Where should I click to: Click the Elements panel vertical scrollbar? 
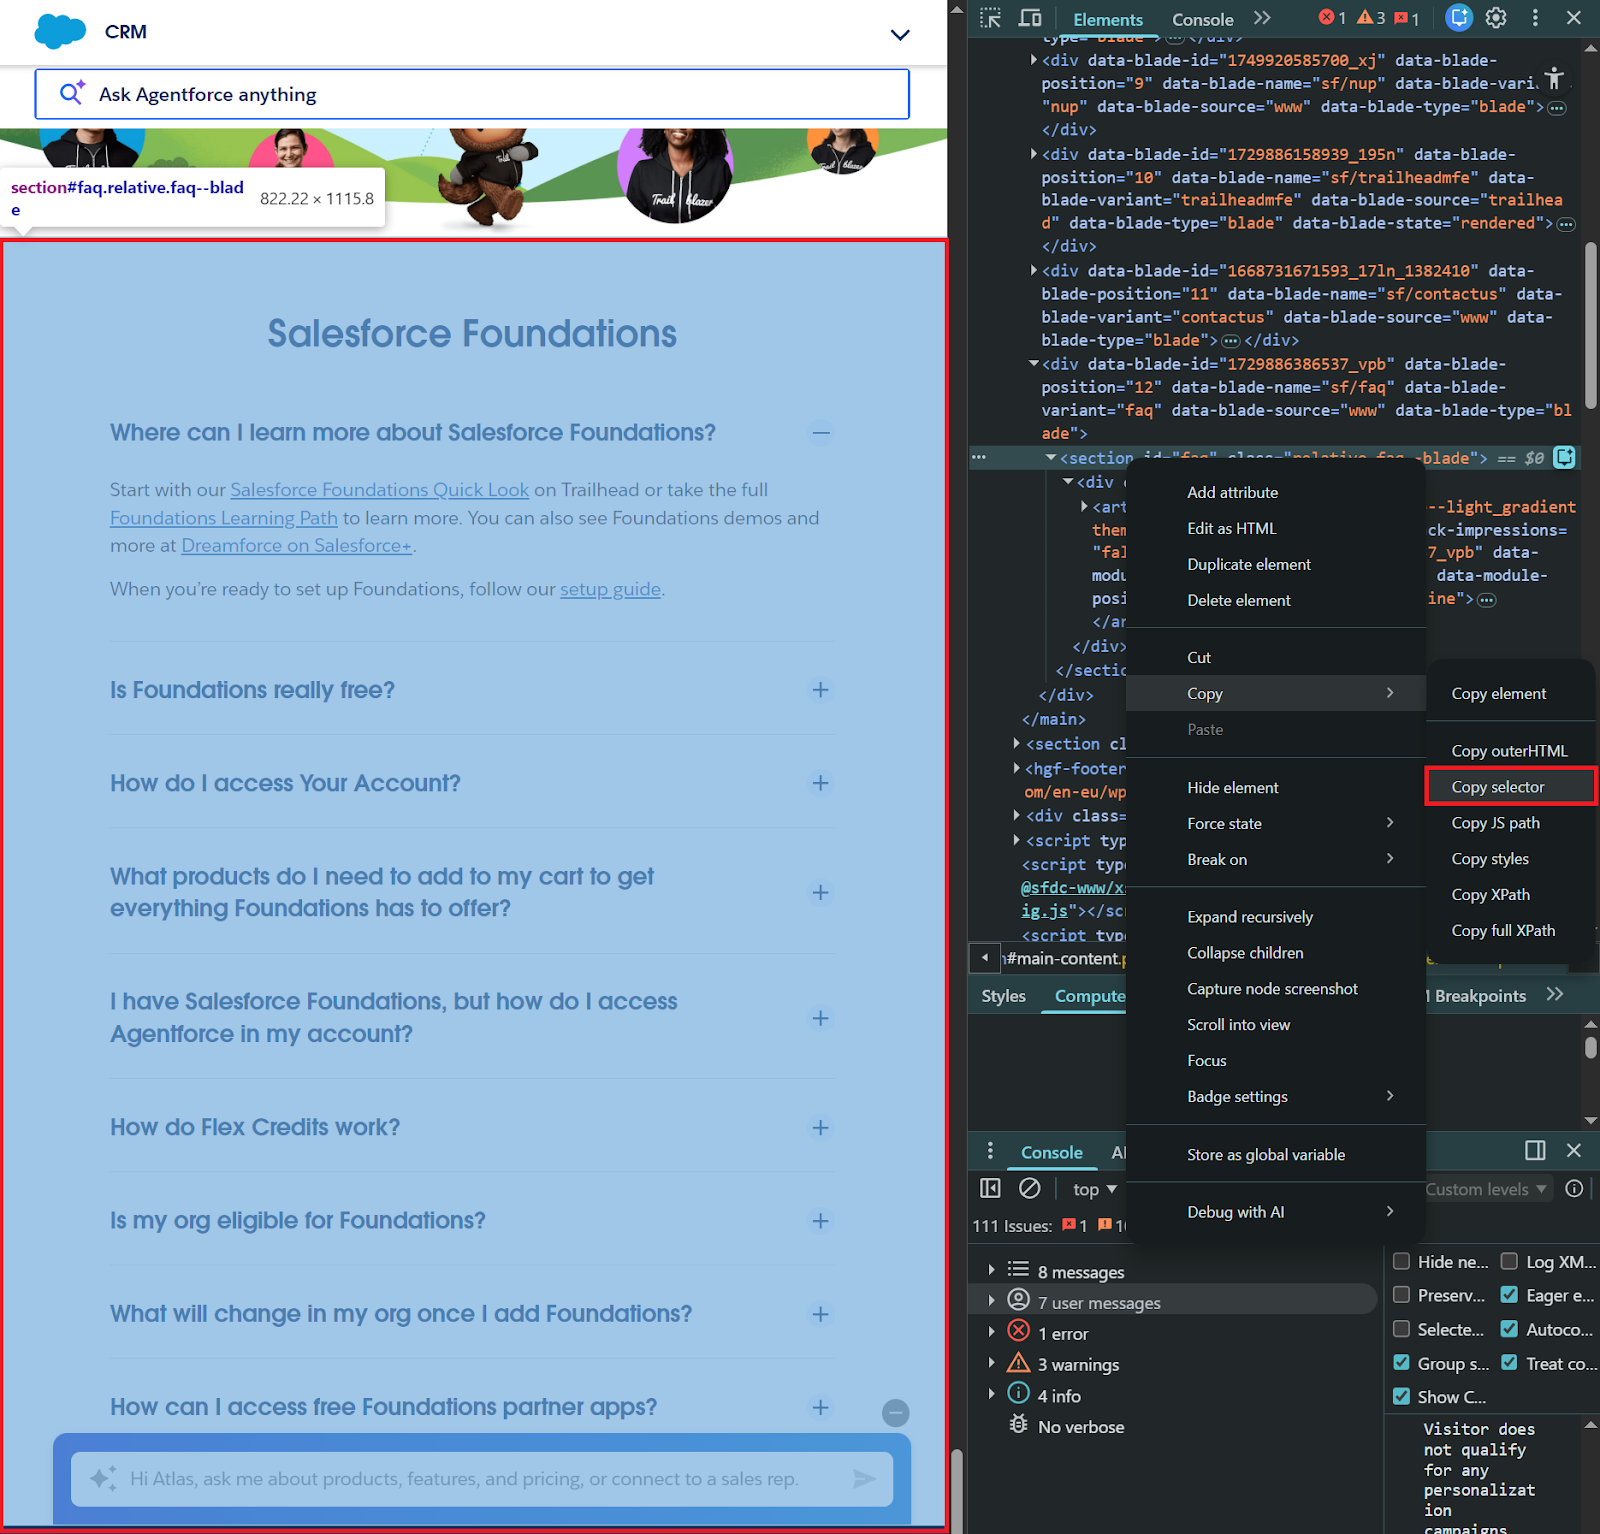tap(1590, 320)
